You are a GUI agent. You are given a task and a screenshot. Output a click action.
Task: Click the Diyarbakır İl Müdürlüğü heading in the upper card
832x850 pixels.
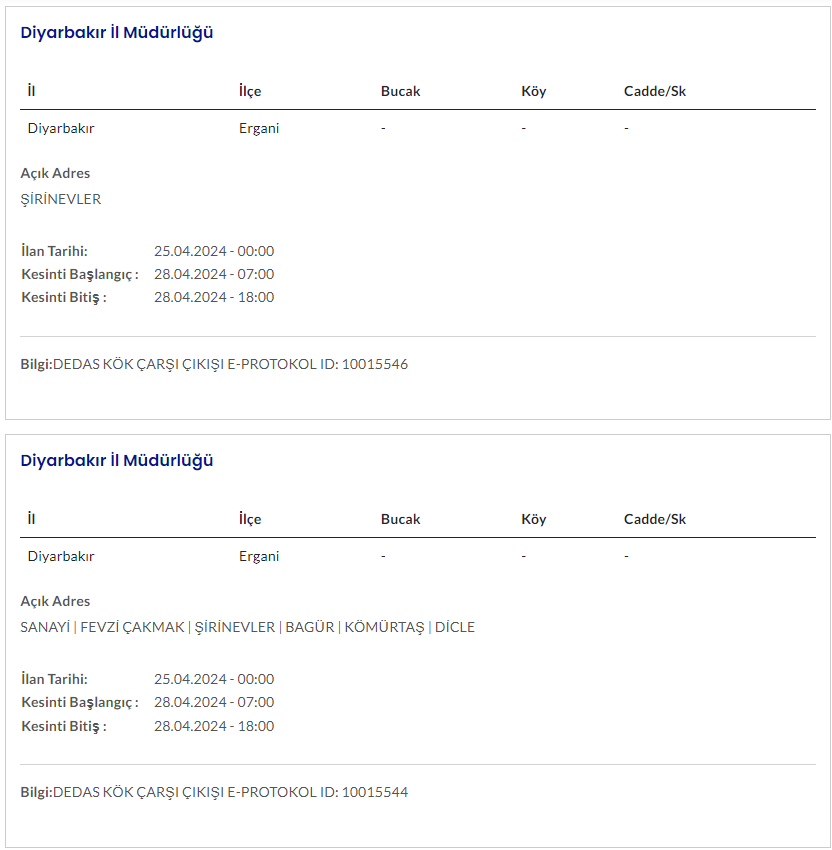(x=117, y=33)
